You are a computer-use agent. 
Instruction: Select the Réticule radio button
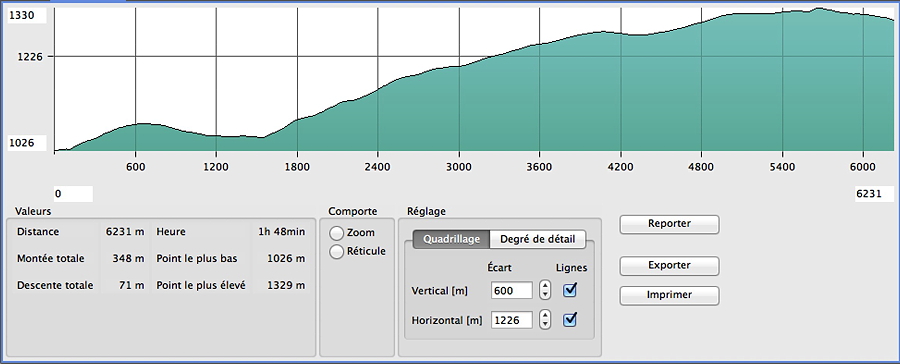(x=337, y=251)
